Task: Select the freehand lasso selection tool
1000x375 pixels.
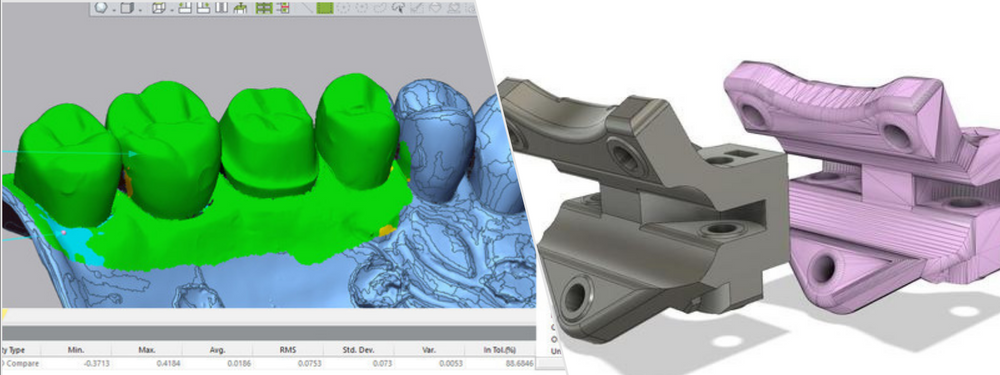Action: [x=379, y=8]
